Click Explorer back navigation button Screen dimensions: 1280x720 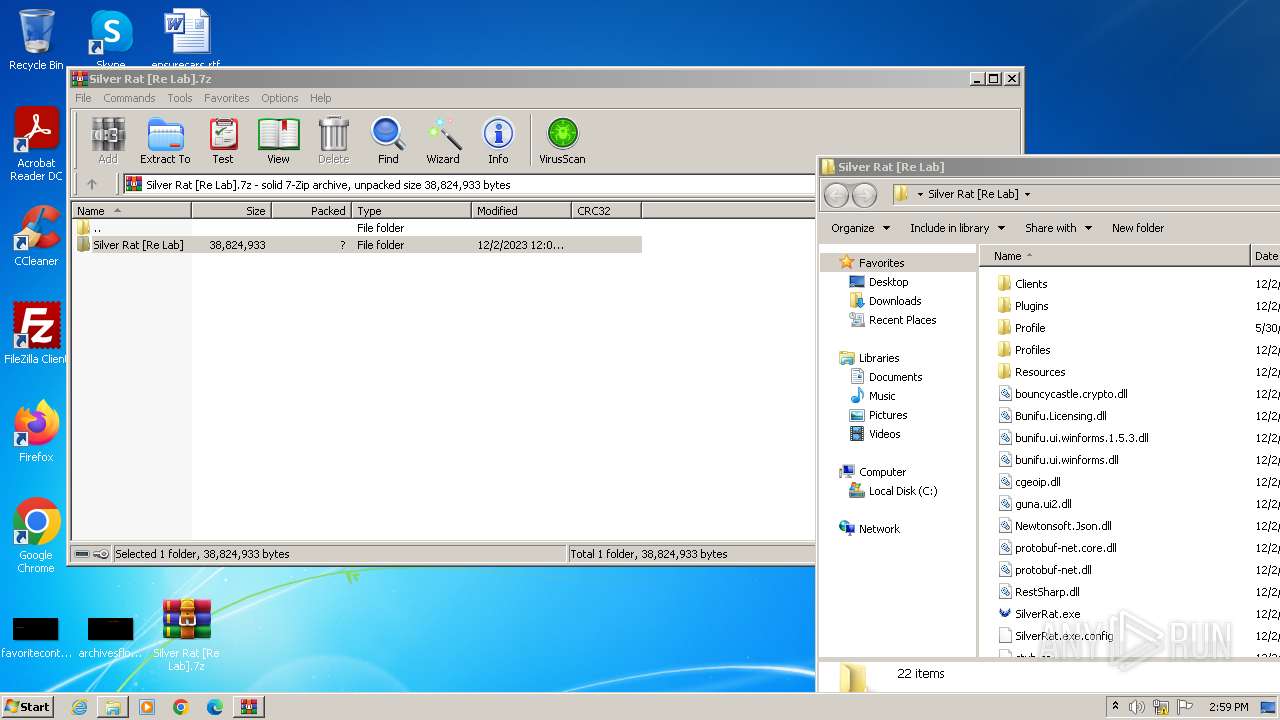(x=836, y=195)
